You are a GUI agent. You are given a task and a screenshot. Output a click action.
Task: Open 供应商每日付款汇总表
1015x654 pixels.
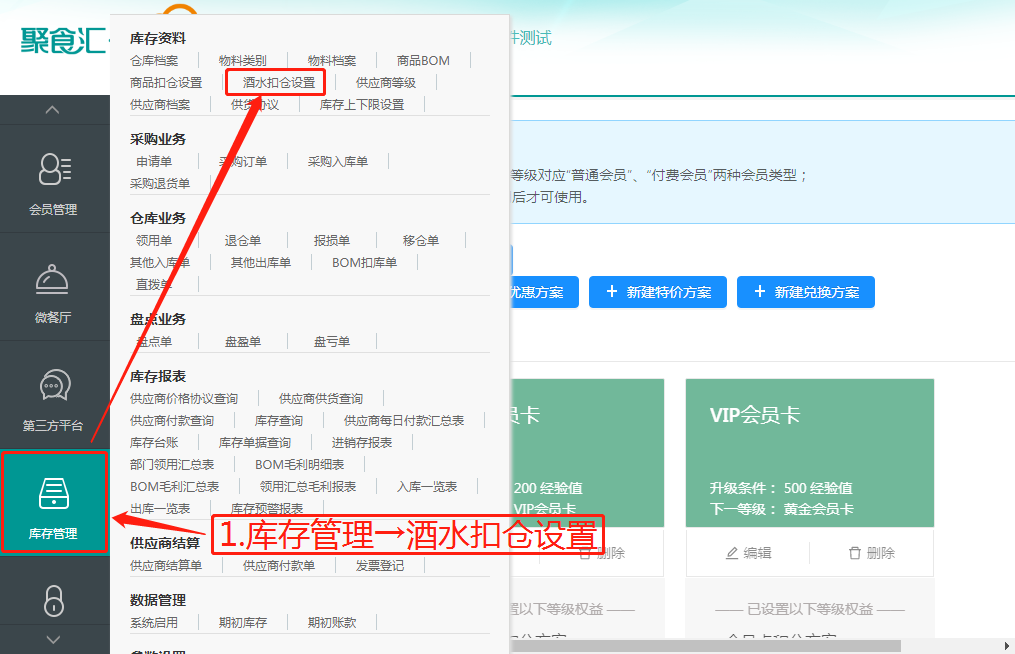(x=404, y=421)
